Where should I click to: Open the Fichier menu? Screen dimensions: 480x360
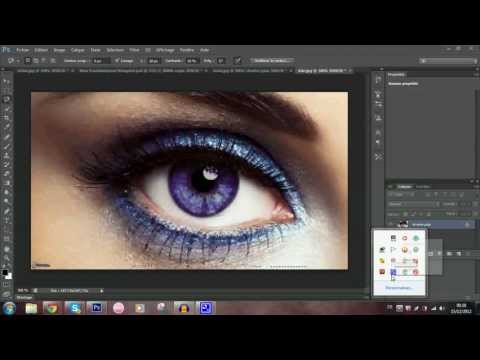click(x=23, y=50)
